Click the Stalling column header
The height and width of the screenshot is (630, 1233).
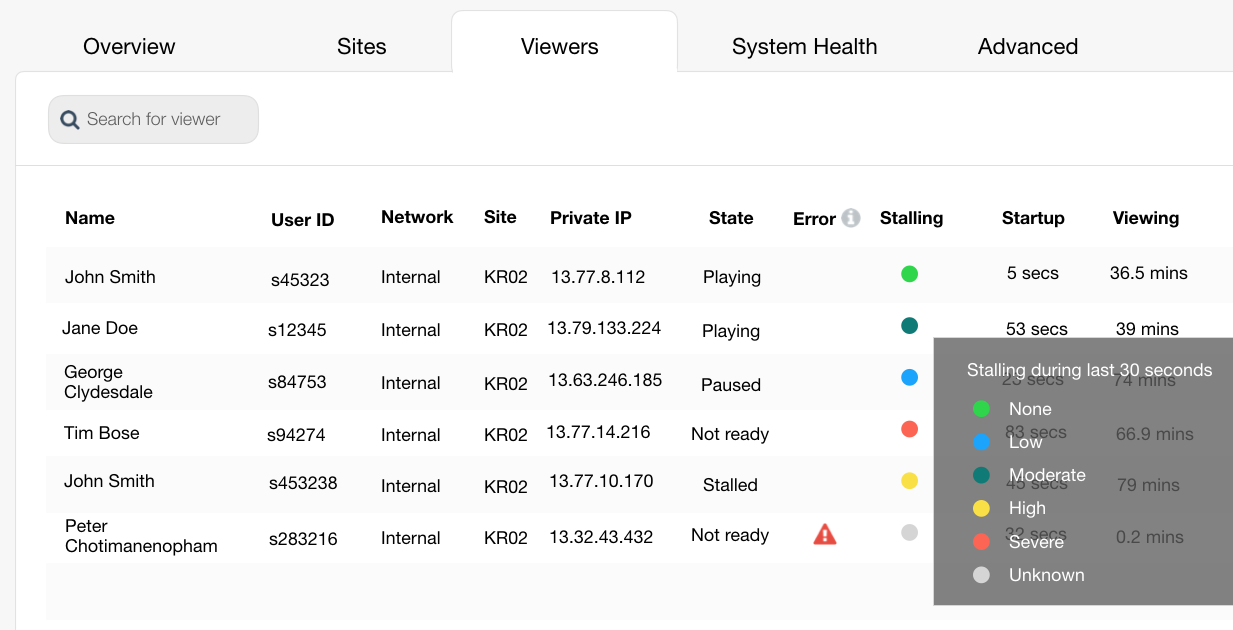coord(911,218)
